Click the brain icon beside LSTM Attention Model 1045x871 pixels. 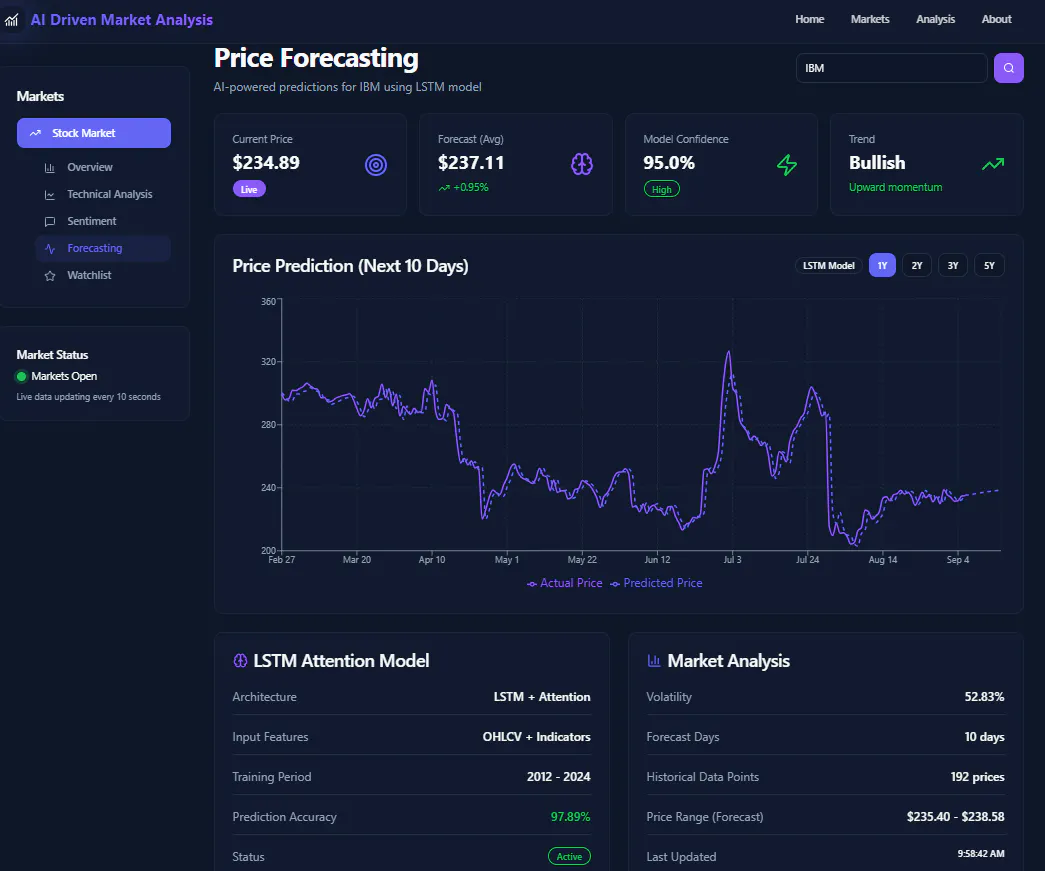pos(240,660)
